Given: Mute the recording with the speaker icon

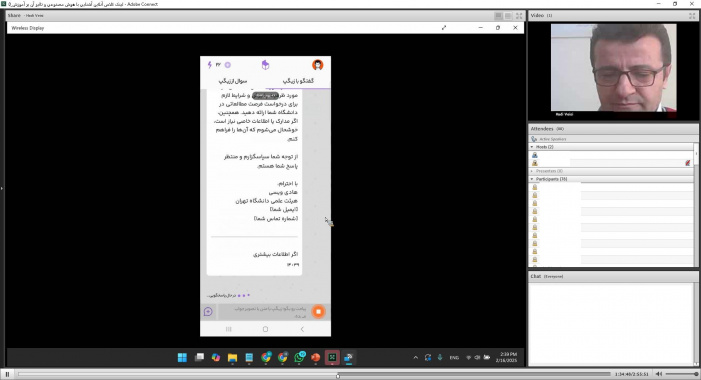Looking at the screenshot, I should point(659,374).
